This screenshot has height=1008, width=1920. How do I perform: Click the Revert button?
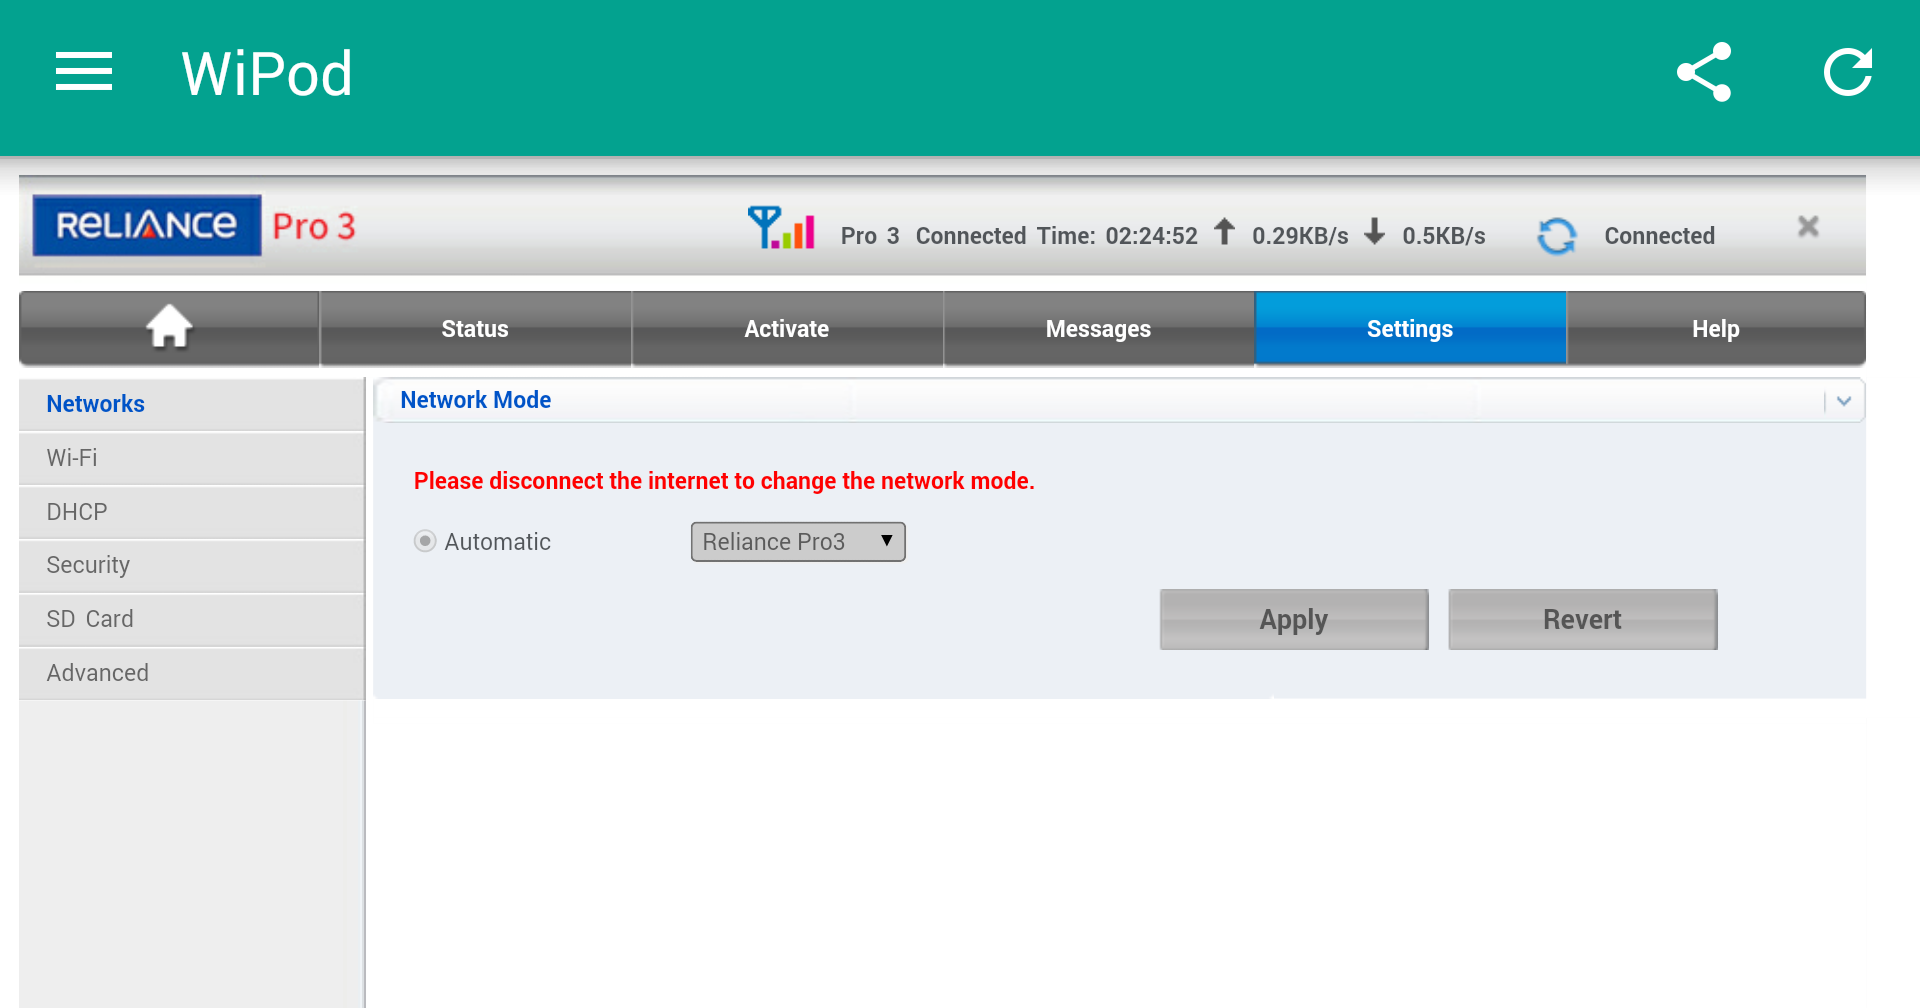pos(1583,619)
